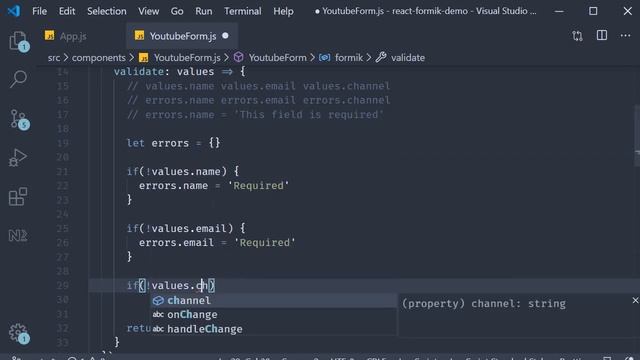Click the Open Changes compare icon
The height and width of the screenshot is (360, 640).
pos(578,36)
